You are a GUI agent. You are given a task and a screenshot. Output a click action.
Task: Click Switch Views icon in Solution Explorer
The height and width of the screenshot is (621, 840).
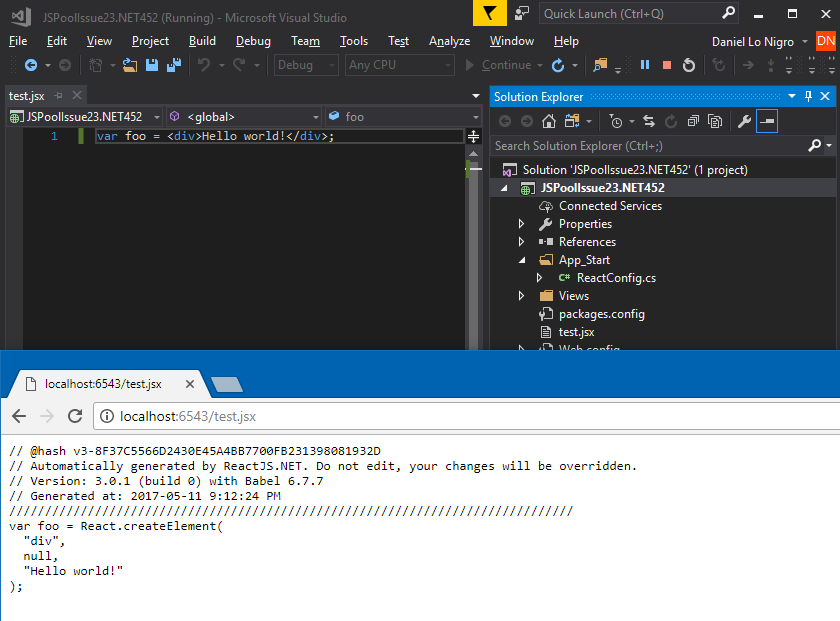pos(572,122)
